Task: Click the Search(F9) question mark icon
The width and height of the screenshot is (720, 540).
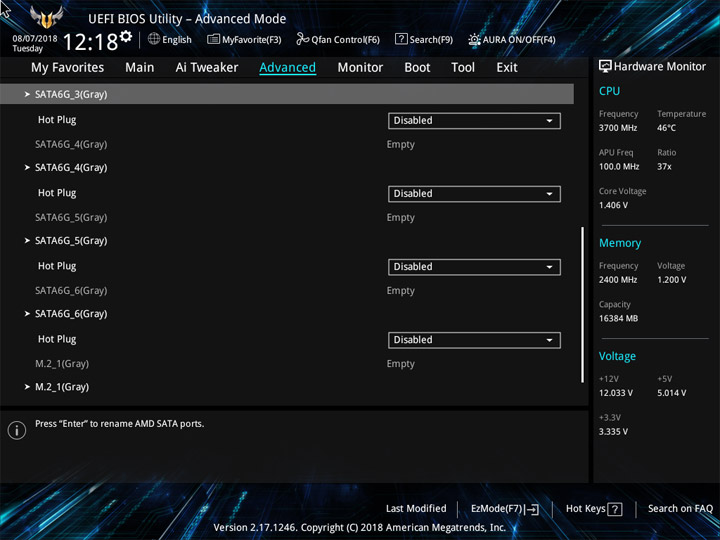Action: [401, 39]
